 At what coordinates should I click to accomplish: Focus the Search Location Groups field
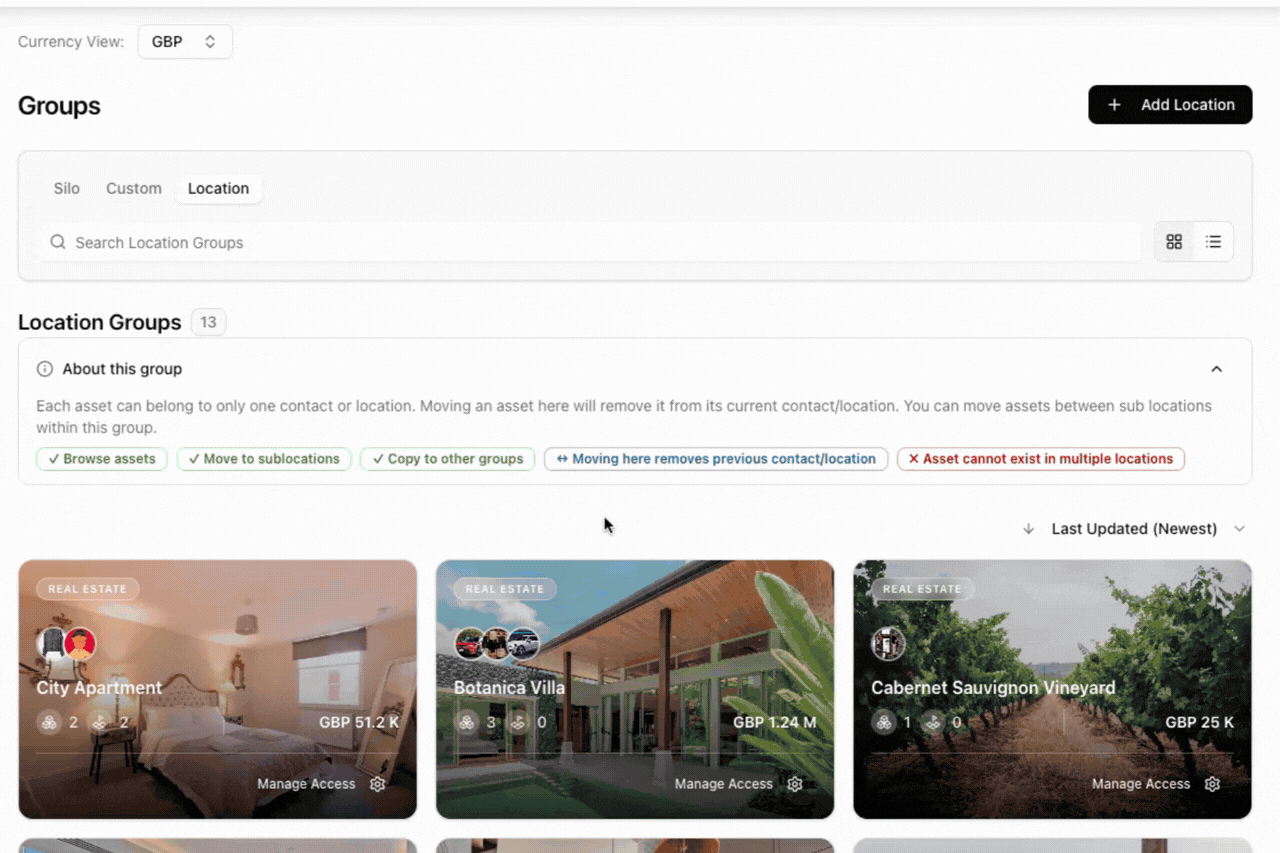pyautogui.click(x=590, y=242)
